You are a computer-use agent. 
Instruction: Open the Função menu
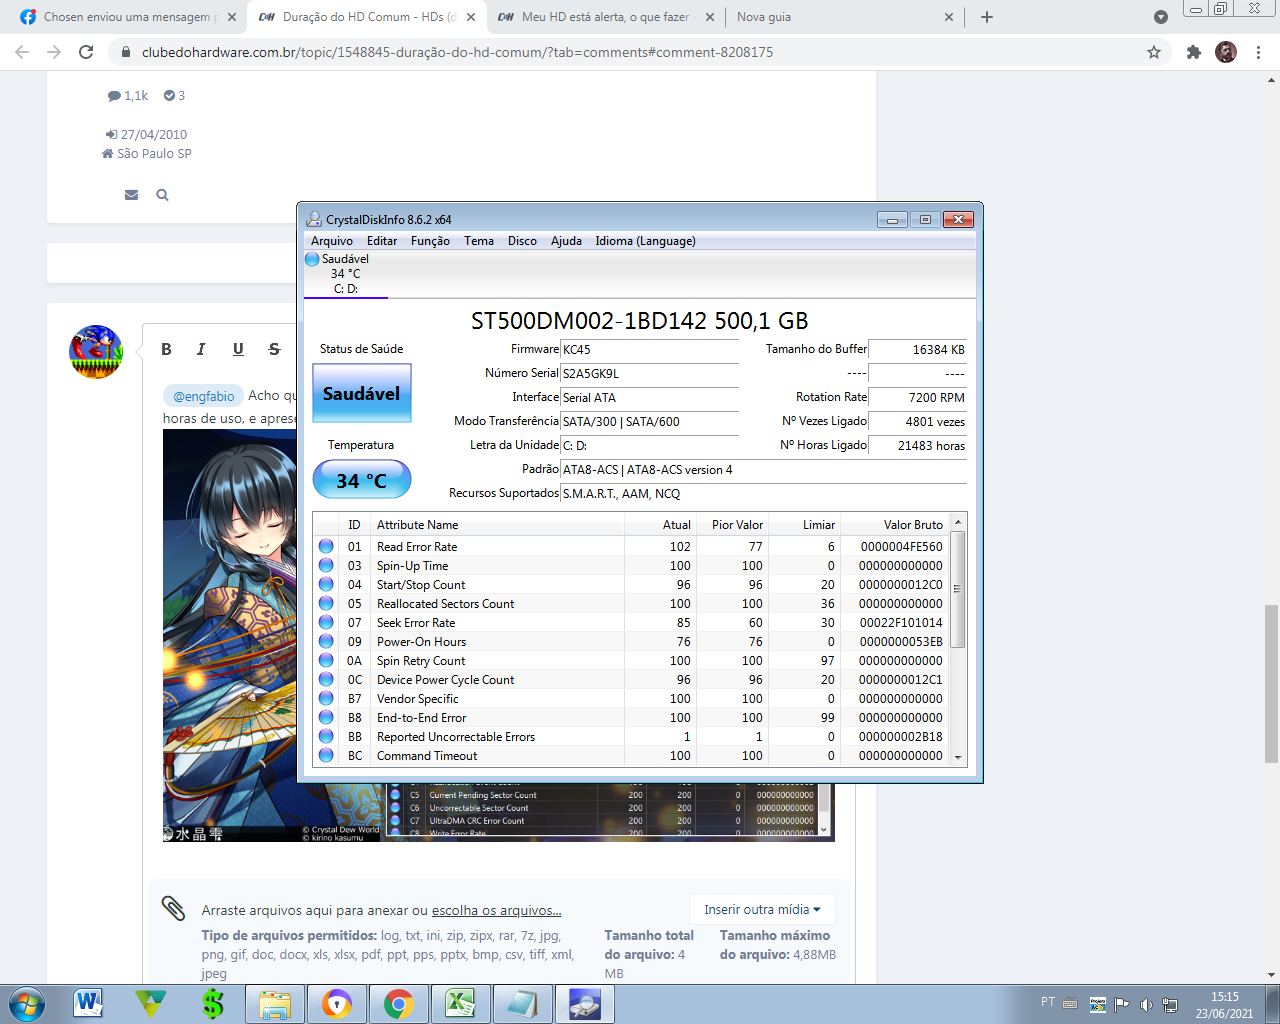(430, 241)
